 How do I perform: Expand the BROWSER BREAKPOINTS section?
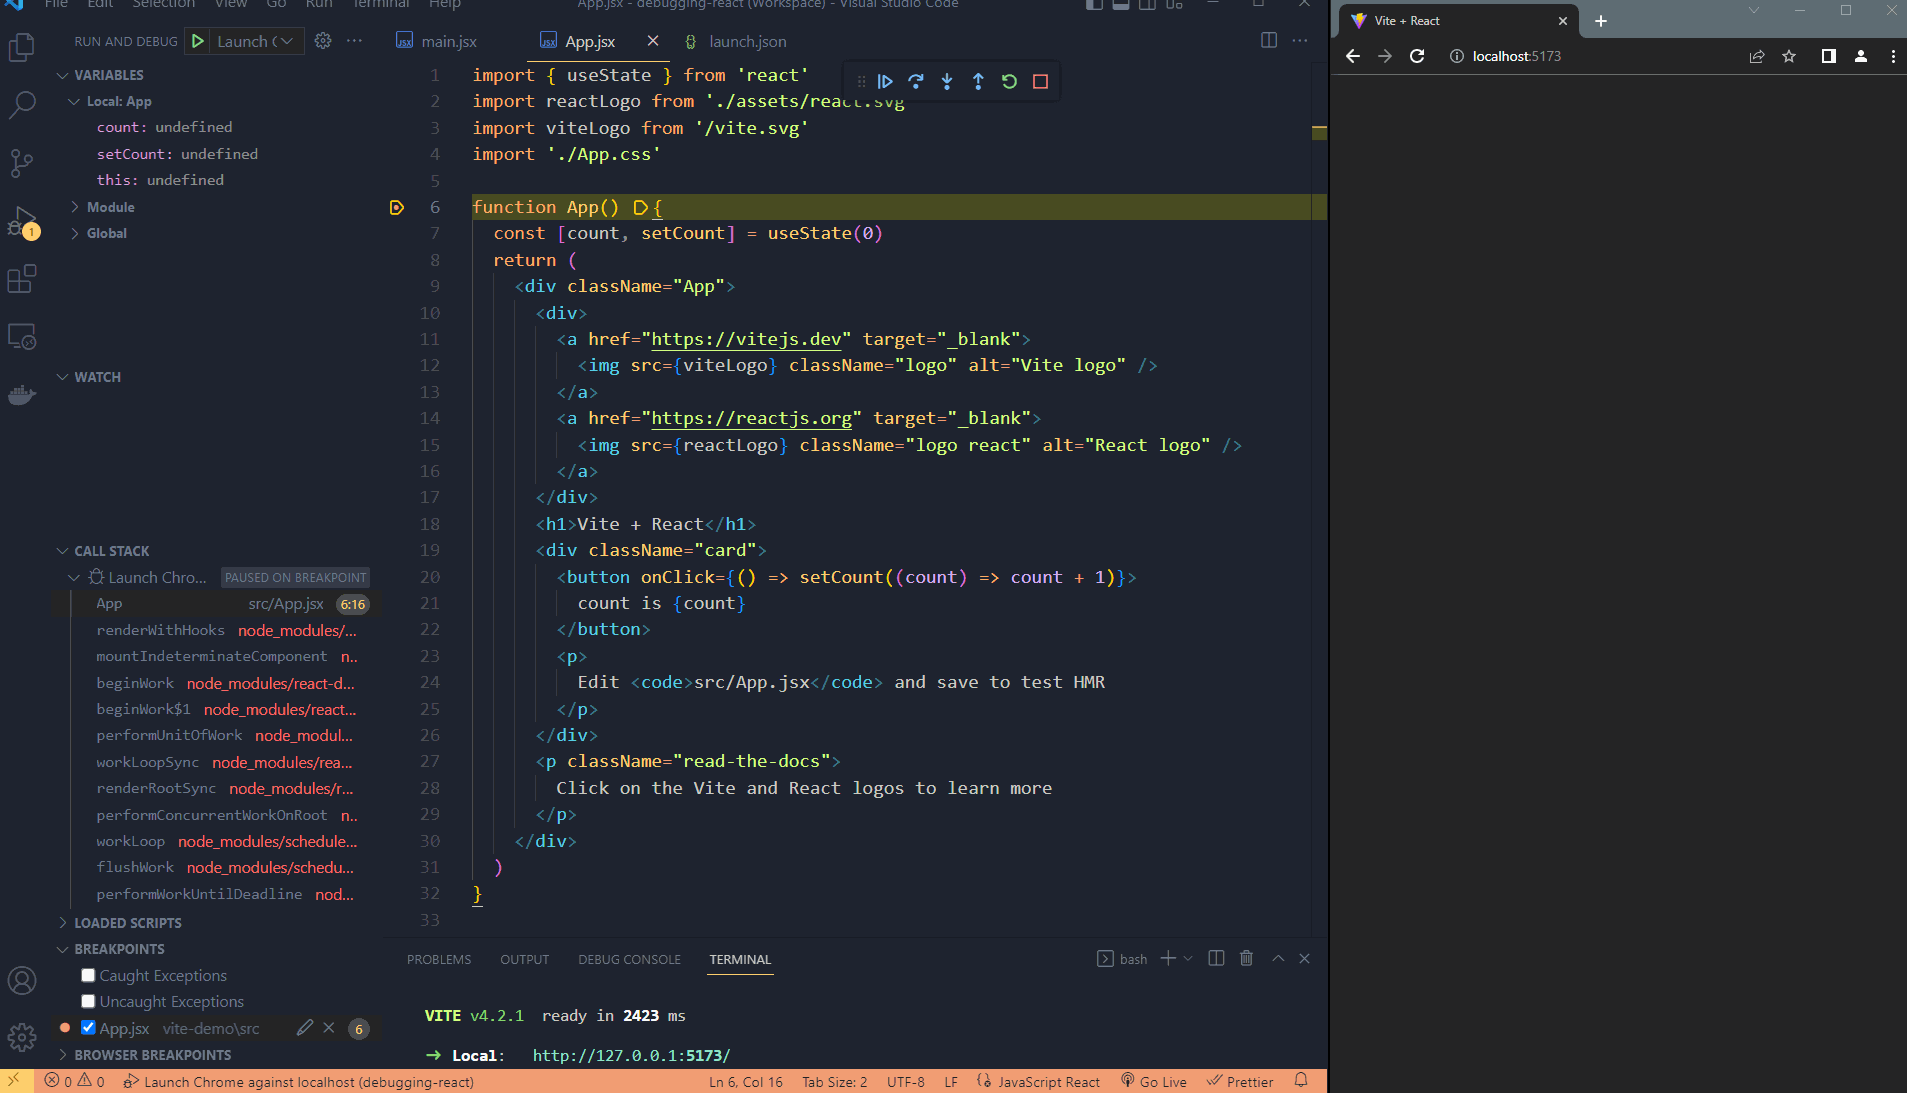[x=152, y=1055]
